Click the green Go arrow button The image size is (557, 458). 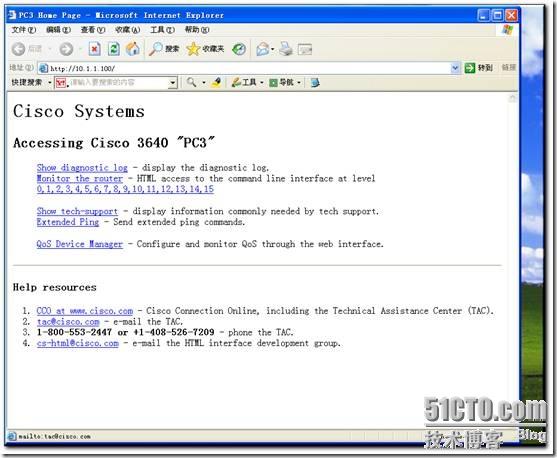tap(470, 68)
